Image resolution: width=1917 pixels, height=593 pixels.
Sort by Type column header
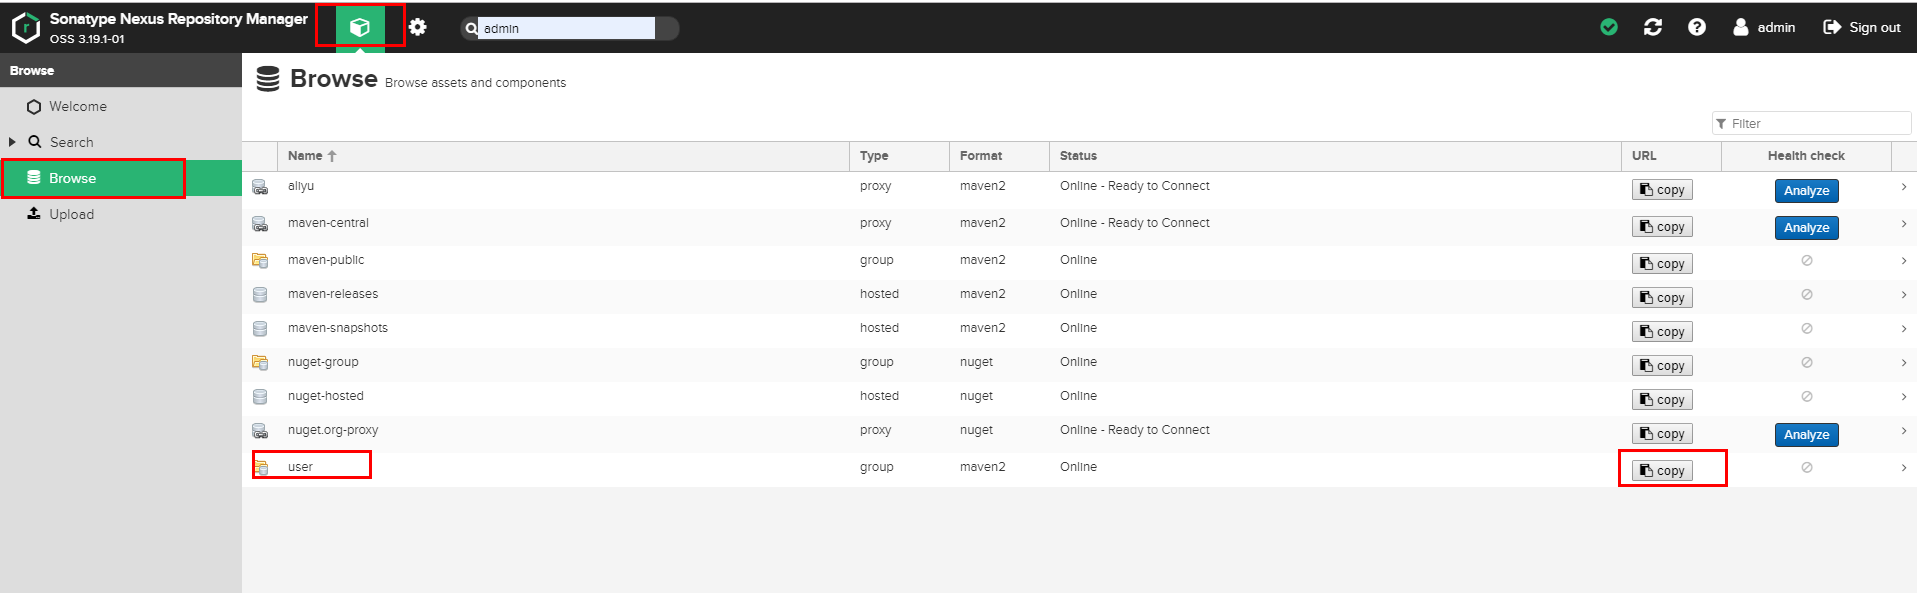(x=899, y=156)
